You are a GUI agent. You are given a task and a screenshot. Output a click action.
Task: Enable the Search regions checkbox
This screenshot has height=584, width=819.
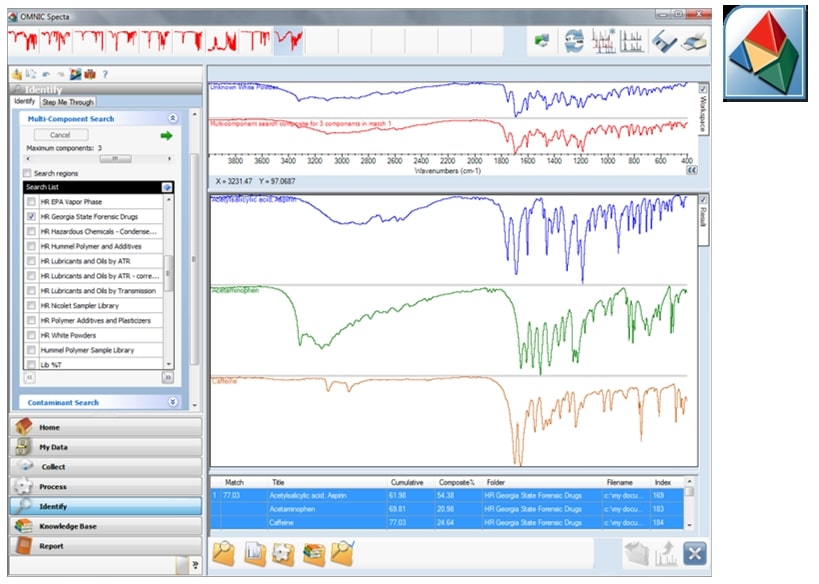click(x=27, y=173)
